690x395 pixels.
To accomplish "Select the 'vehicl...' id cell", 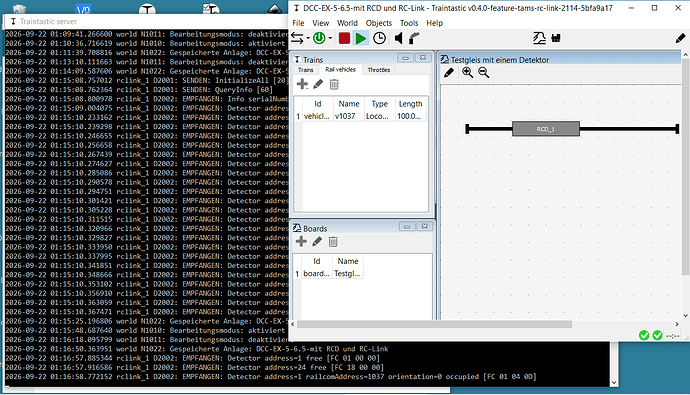I will tap(317, 116).
